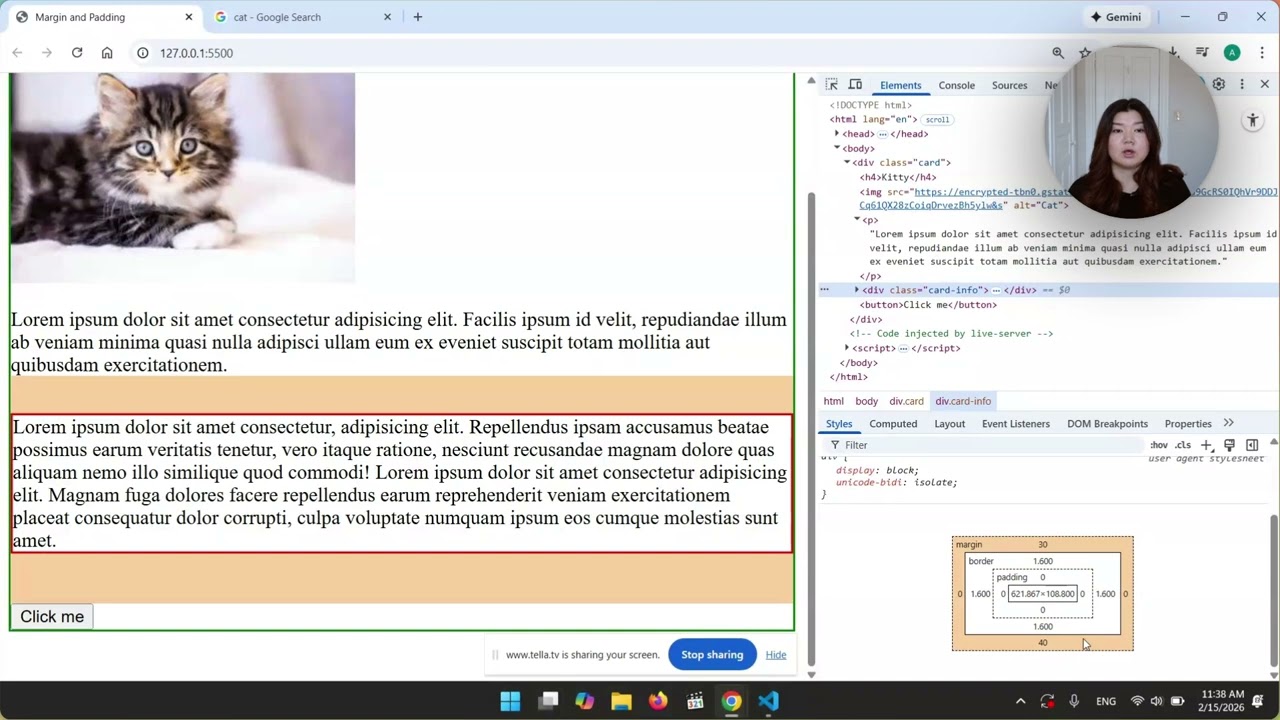The width and height of the screenshot is (1280, 720).
Task: Collapse the div class card node
Action: [846, 162]
